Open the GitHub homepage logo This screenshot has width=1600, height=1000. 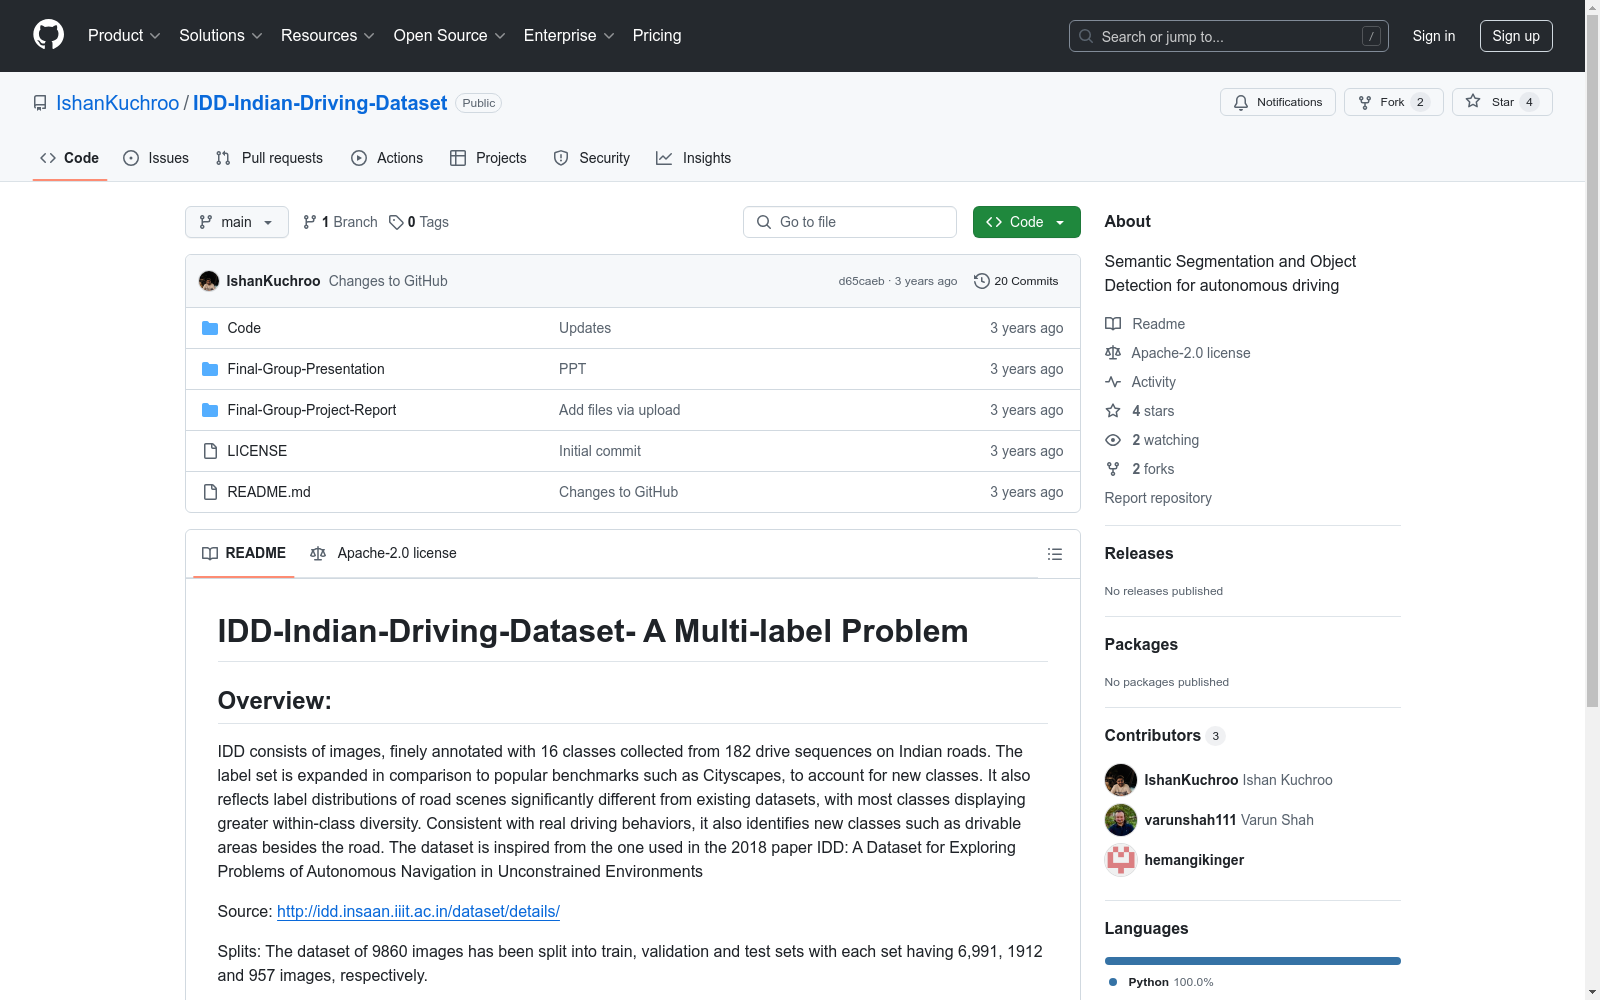[x=48, y=35]
